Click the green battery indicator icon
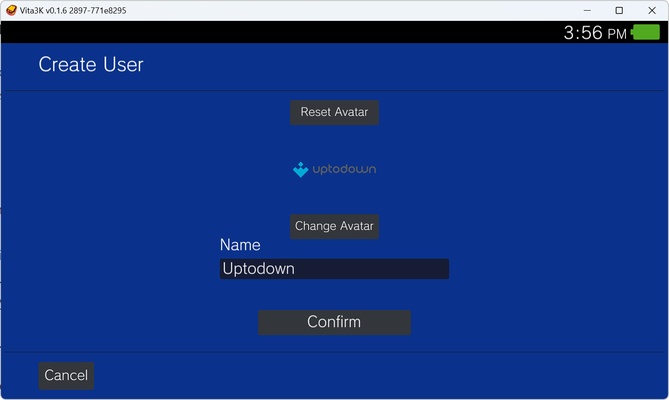Image resolution: width=669 pixels, height=400 pixels. [x=646, y=32]
